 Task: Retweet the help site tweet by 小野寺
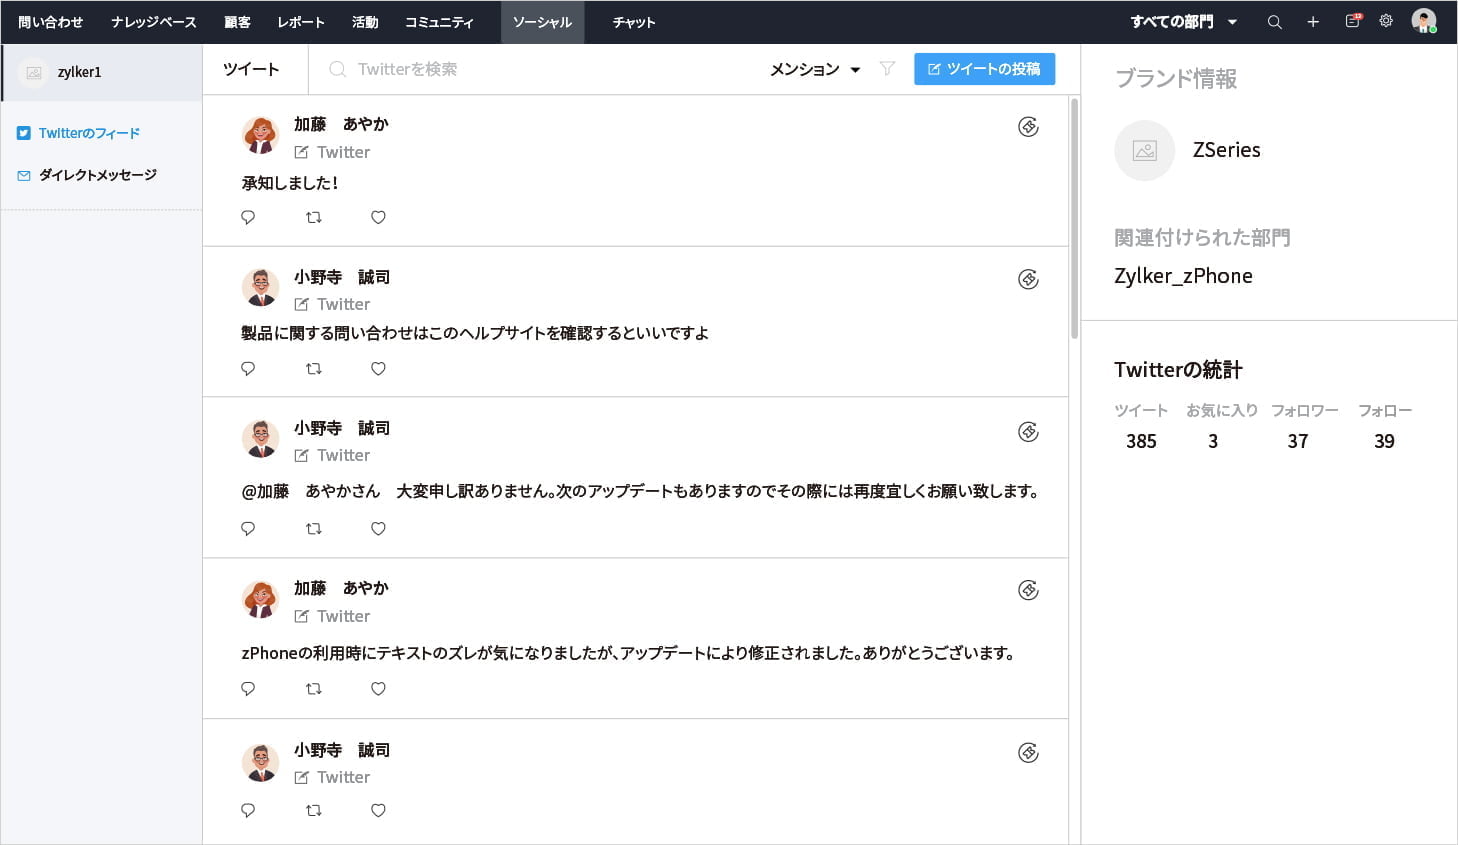pos(313,369)
